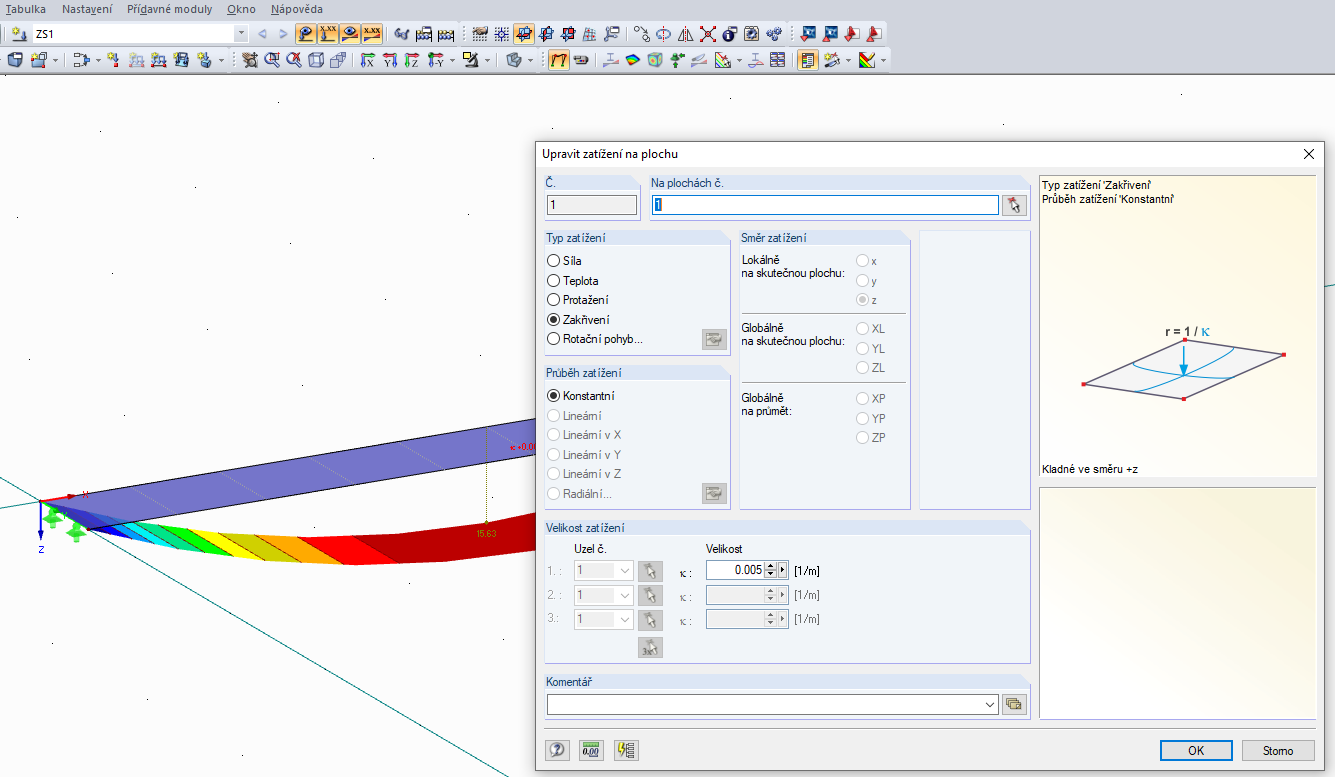
Task: Click the mirror tool triangle icon
Action: [685, 34]
